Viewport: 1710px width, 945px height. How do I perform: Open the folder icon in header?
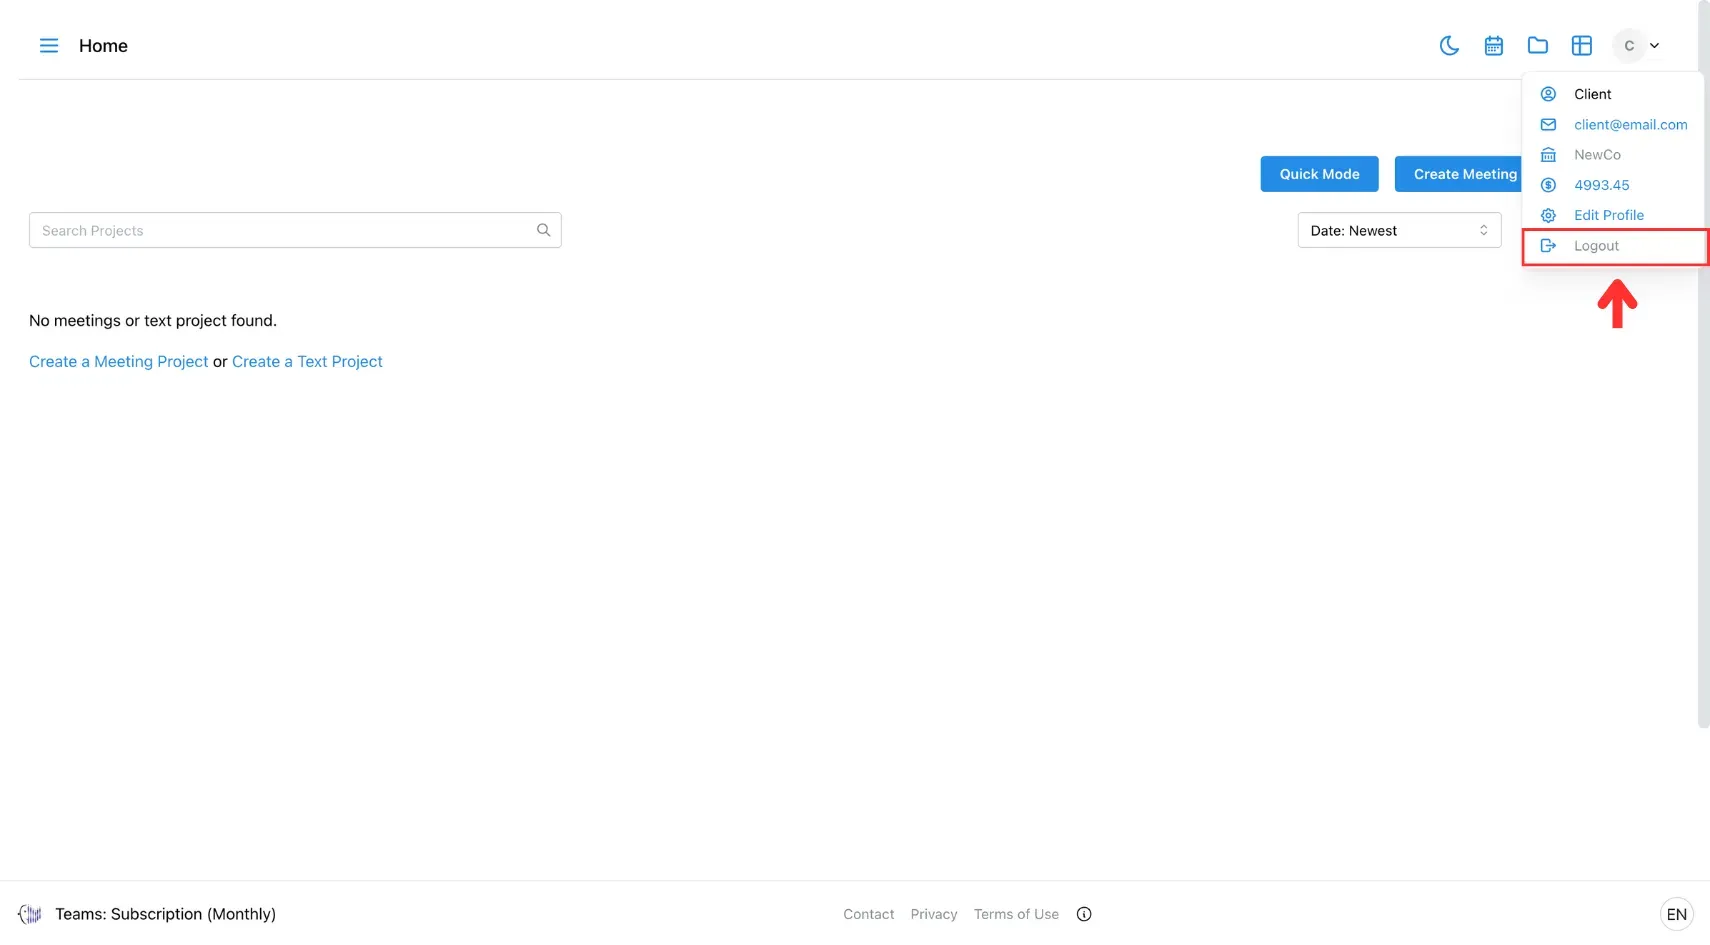click(1538, 46)
